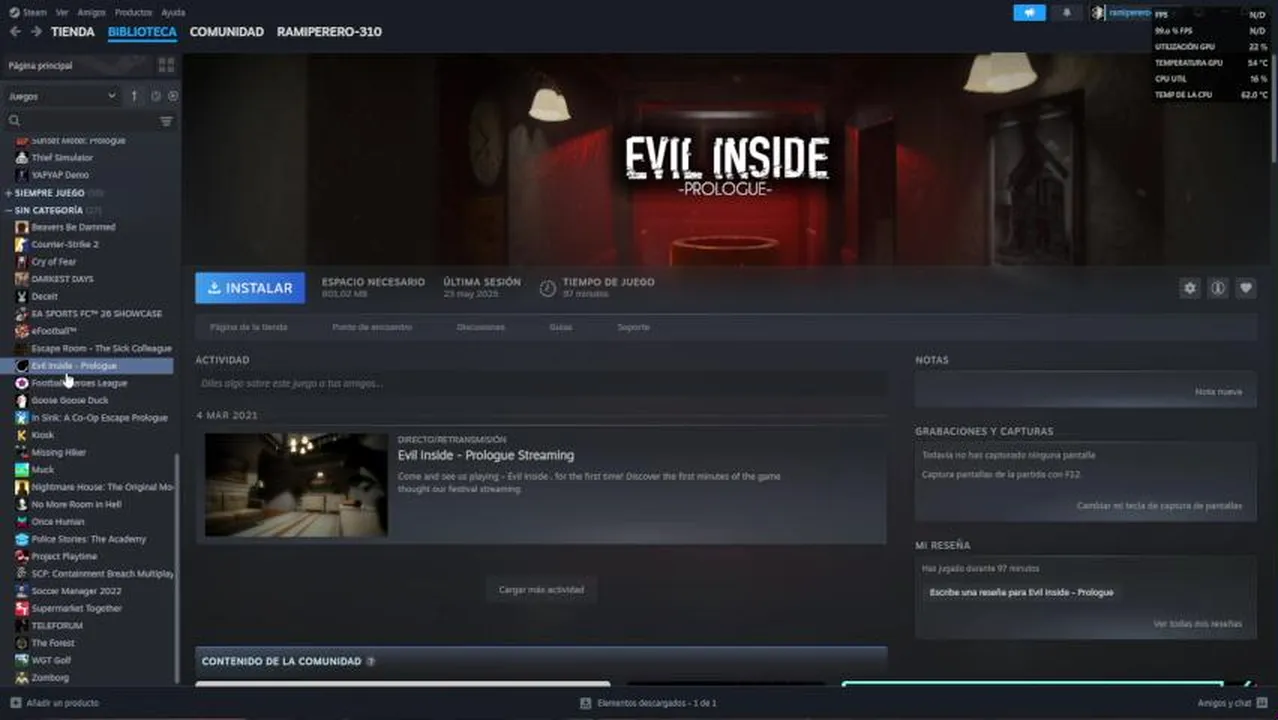Open game settings gear icon

[x=1190, y=288]
